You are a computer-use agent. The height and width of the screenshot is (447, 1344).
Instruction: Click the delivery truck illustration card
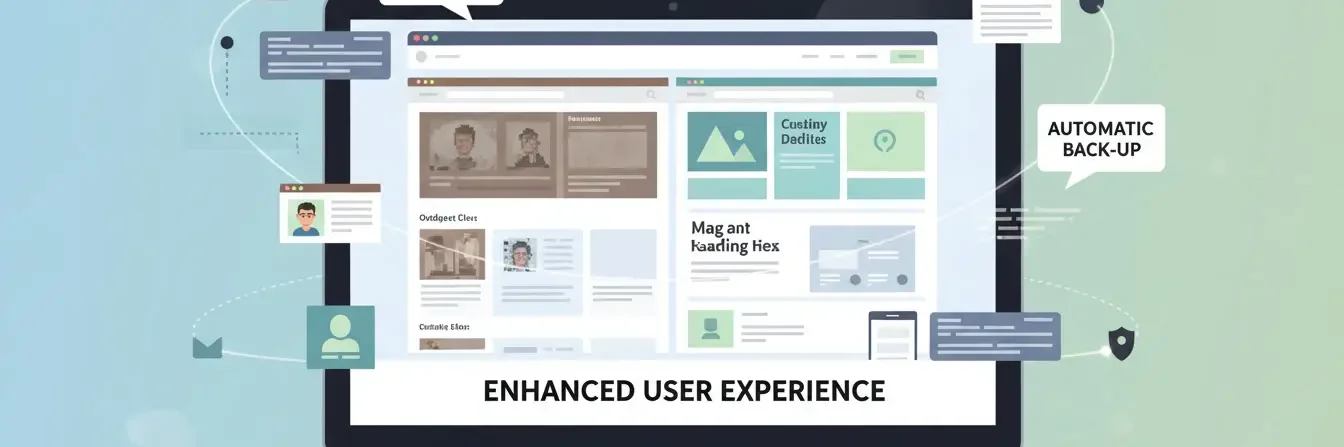[x=862, y=258]
